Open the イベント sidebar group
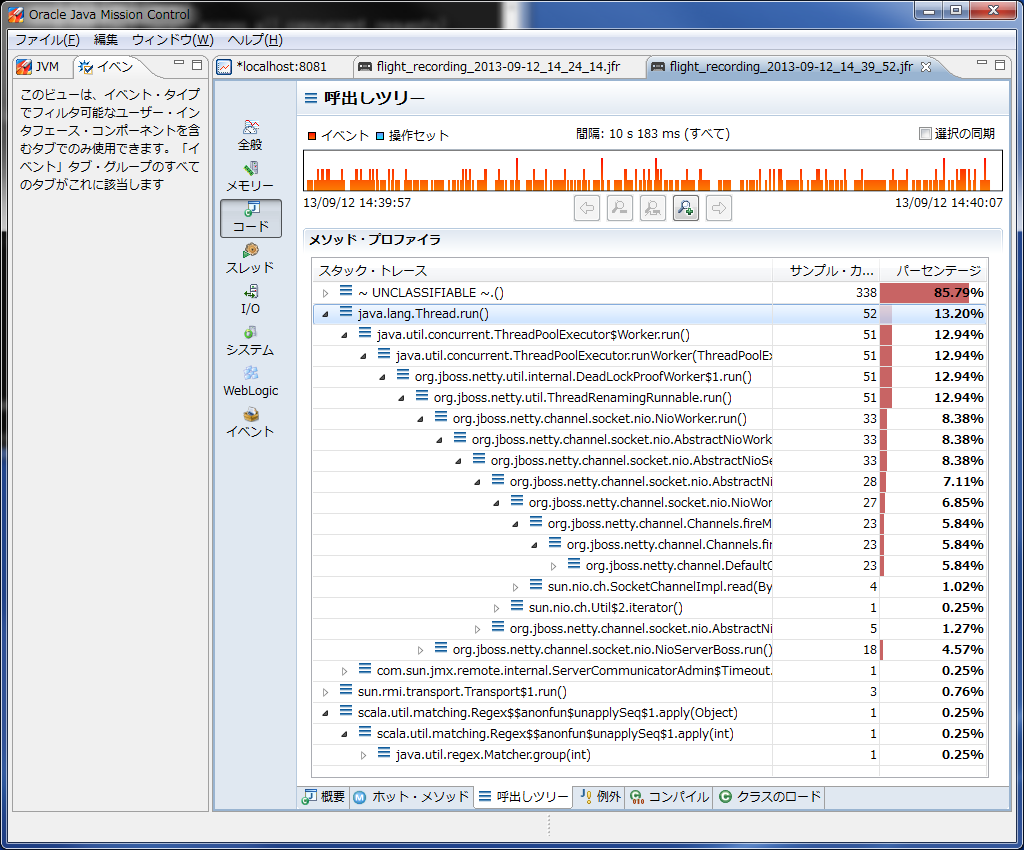The height and width of the screenshot is (850, 1024). click(250, 423)
